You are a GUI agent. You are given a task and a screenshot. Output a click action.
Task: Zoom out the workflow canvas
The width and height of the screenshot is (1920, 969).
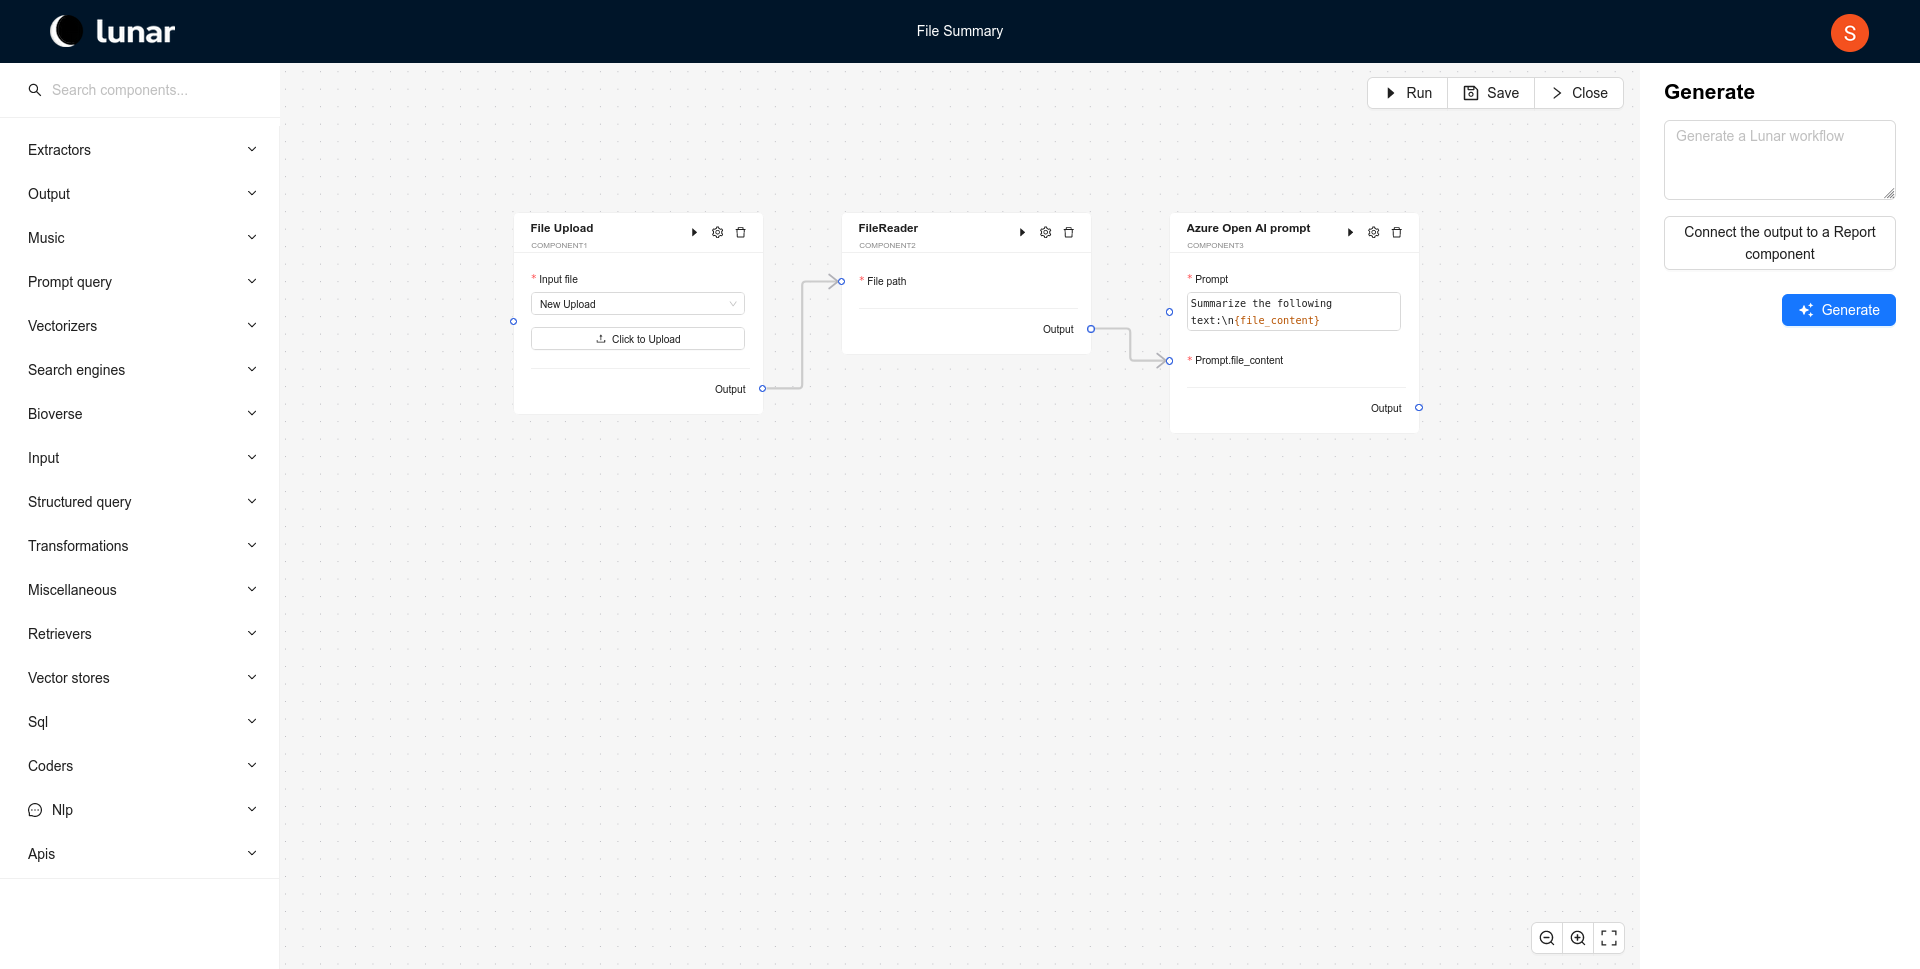[1547, 938]
